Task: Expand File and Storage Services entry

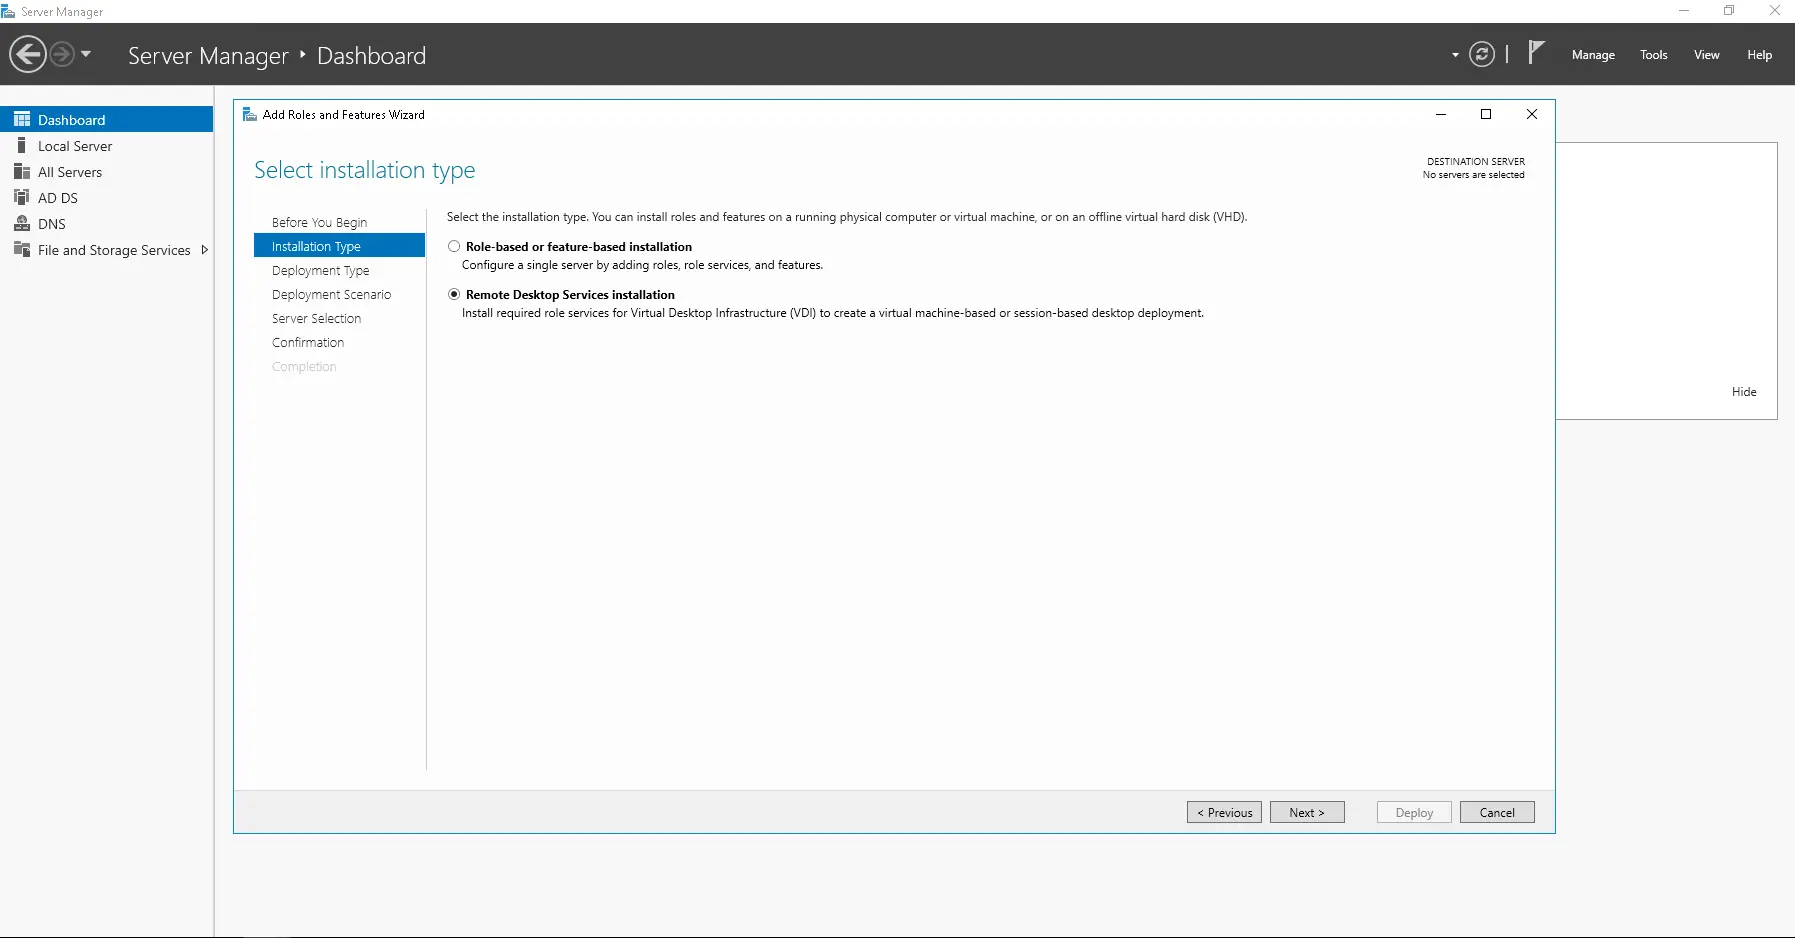Action: click(205, 249)
